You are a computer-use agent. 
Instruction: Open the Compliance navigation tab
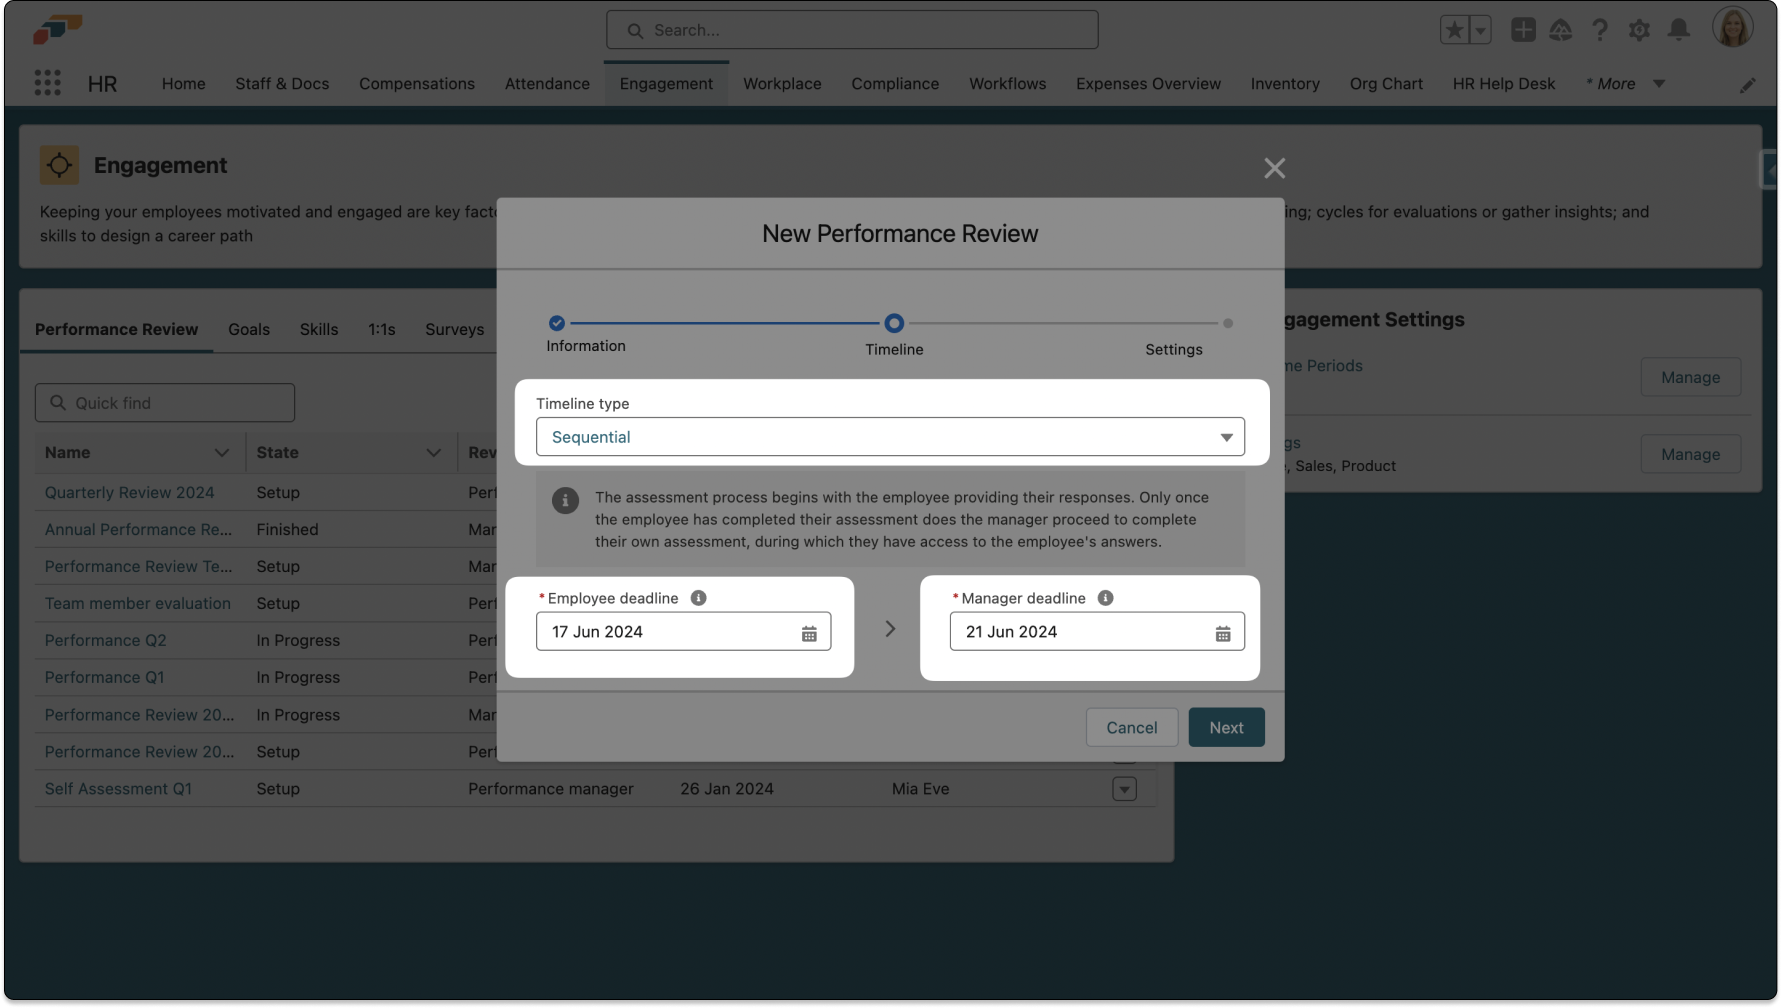pyautogui.click(x=895, y=84)
